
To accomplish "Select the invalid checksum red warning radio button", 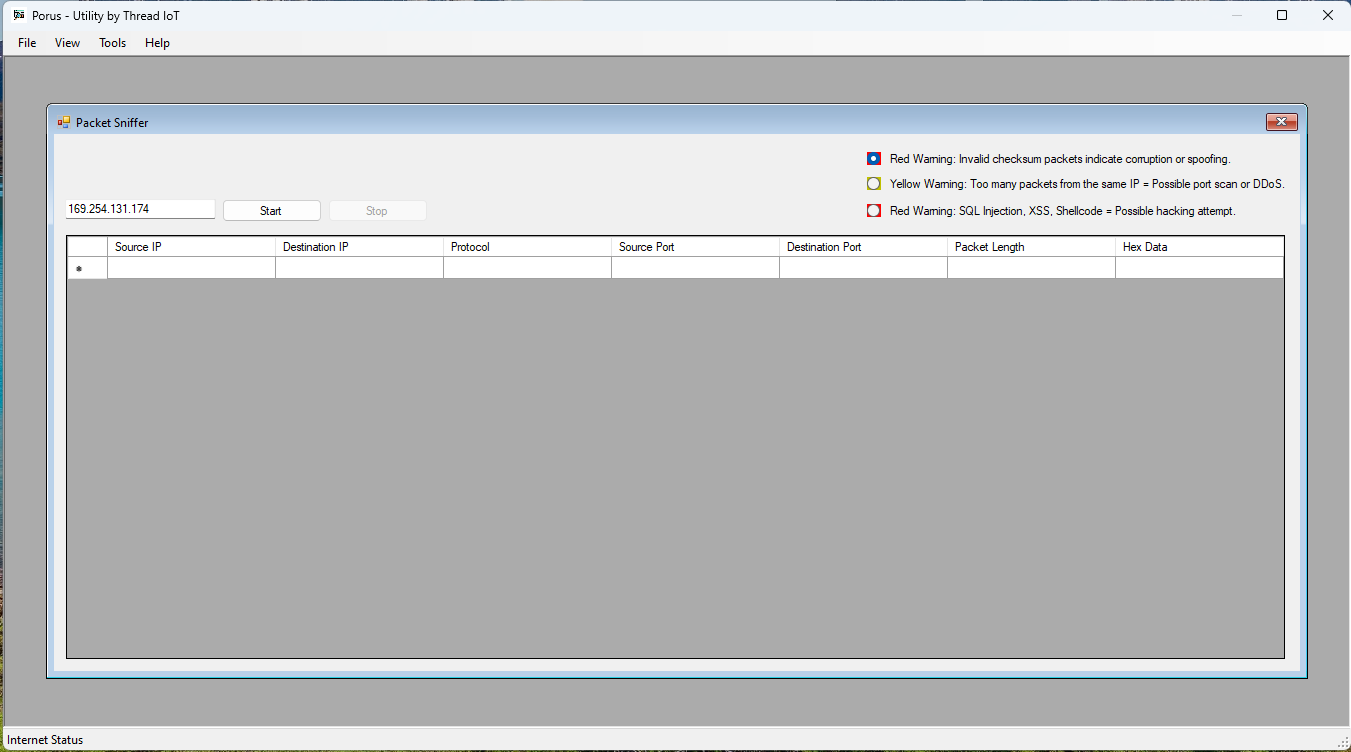I will click(873, 158).
